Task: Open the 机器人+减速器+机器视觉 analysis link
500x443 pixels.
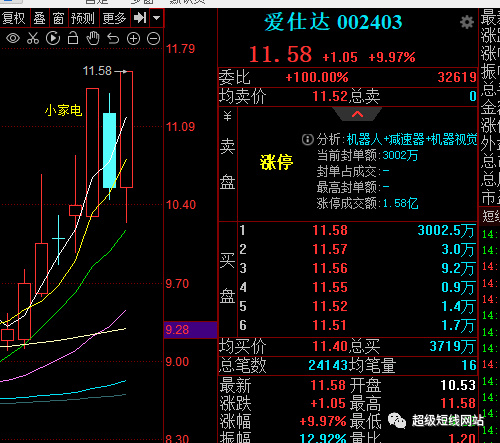Action: tap(412, 139)
